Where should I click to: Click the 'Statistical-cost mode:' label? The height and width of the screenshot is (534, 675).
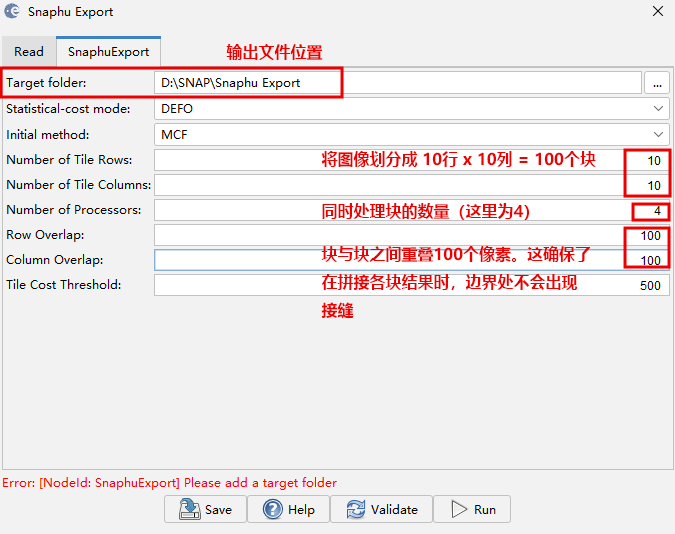(x=68, y=109)
